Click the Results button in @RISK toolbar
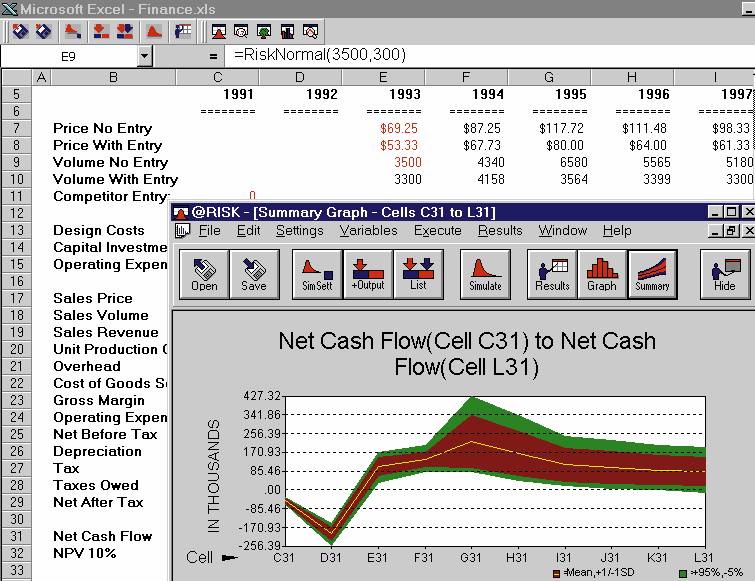 (x=552, y=274)
